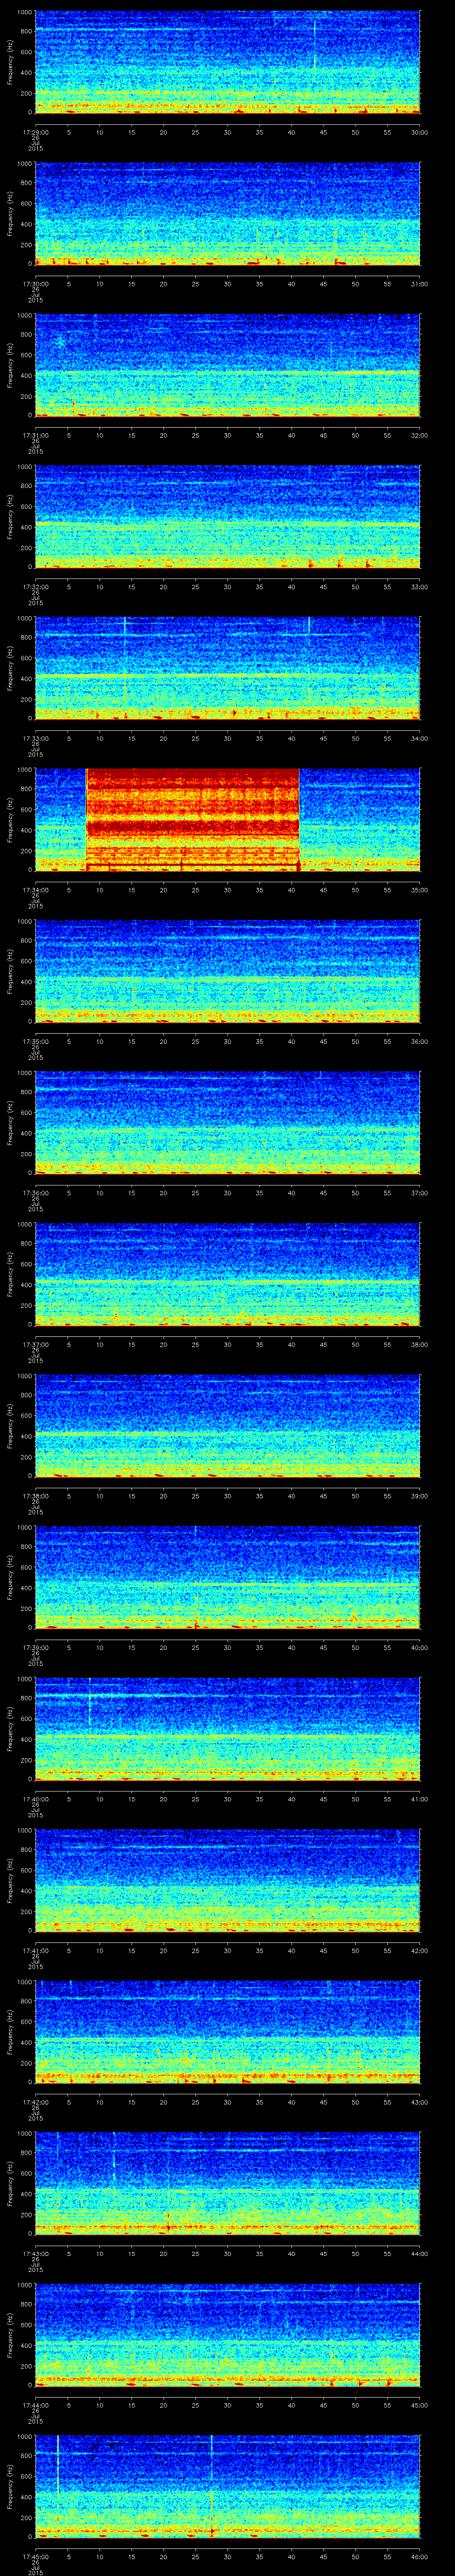Viewport: 455px width, 2576px height.
Task: Select the red broadband burst in the 17:34 spectrogram
Action: pos(193,819)
